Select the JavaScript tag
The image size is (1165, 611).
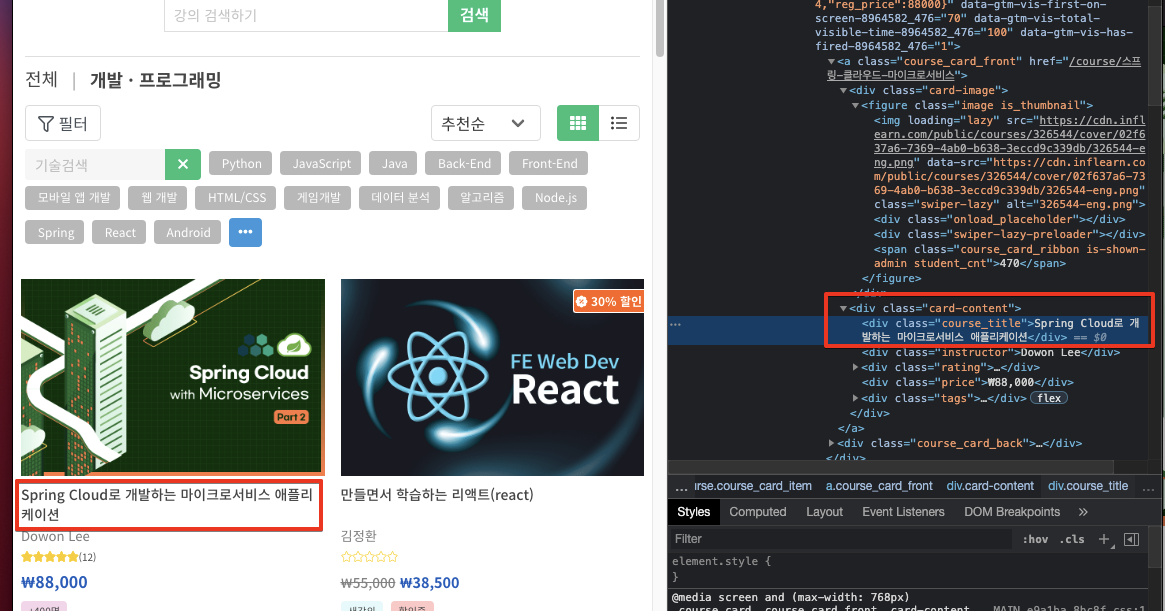pyautogui.click(x=322, y=164)
